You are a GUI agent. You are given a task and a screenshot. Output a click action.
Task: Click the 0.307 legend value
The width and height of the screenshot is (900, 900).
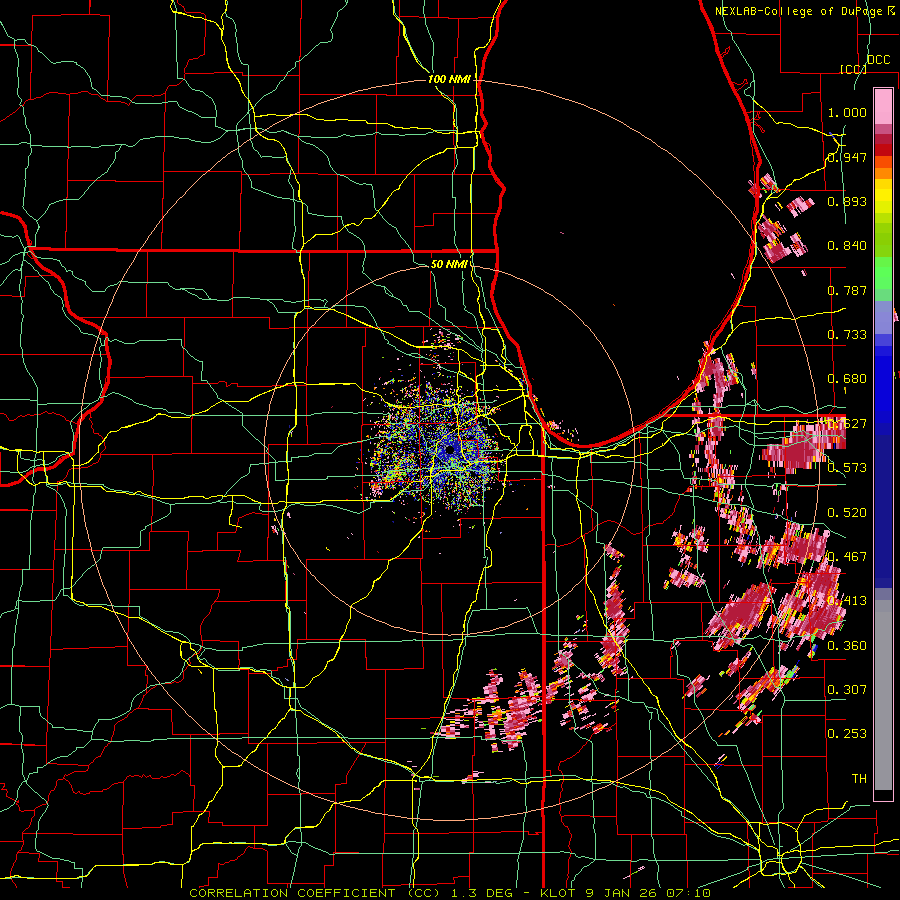click(847, 690)
